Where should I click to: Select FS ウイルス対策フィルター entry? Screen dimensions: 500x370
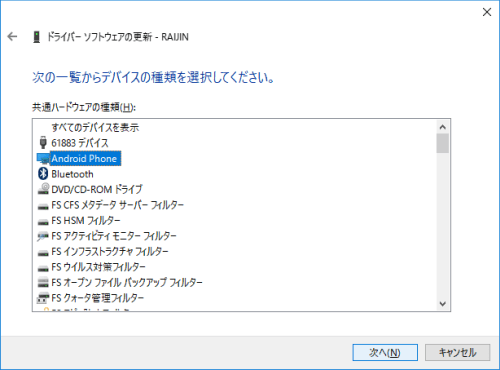[98, 267]
